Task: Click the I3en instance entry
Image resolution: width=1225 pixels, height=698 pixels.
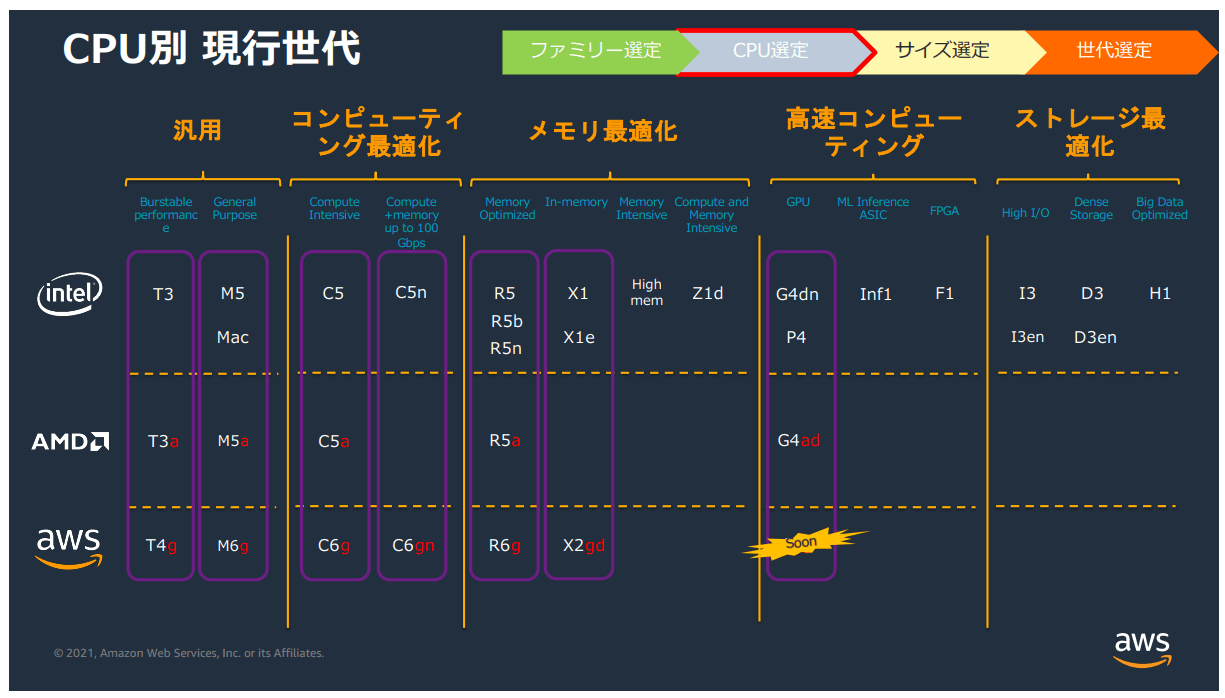Action: (1027, 337)
